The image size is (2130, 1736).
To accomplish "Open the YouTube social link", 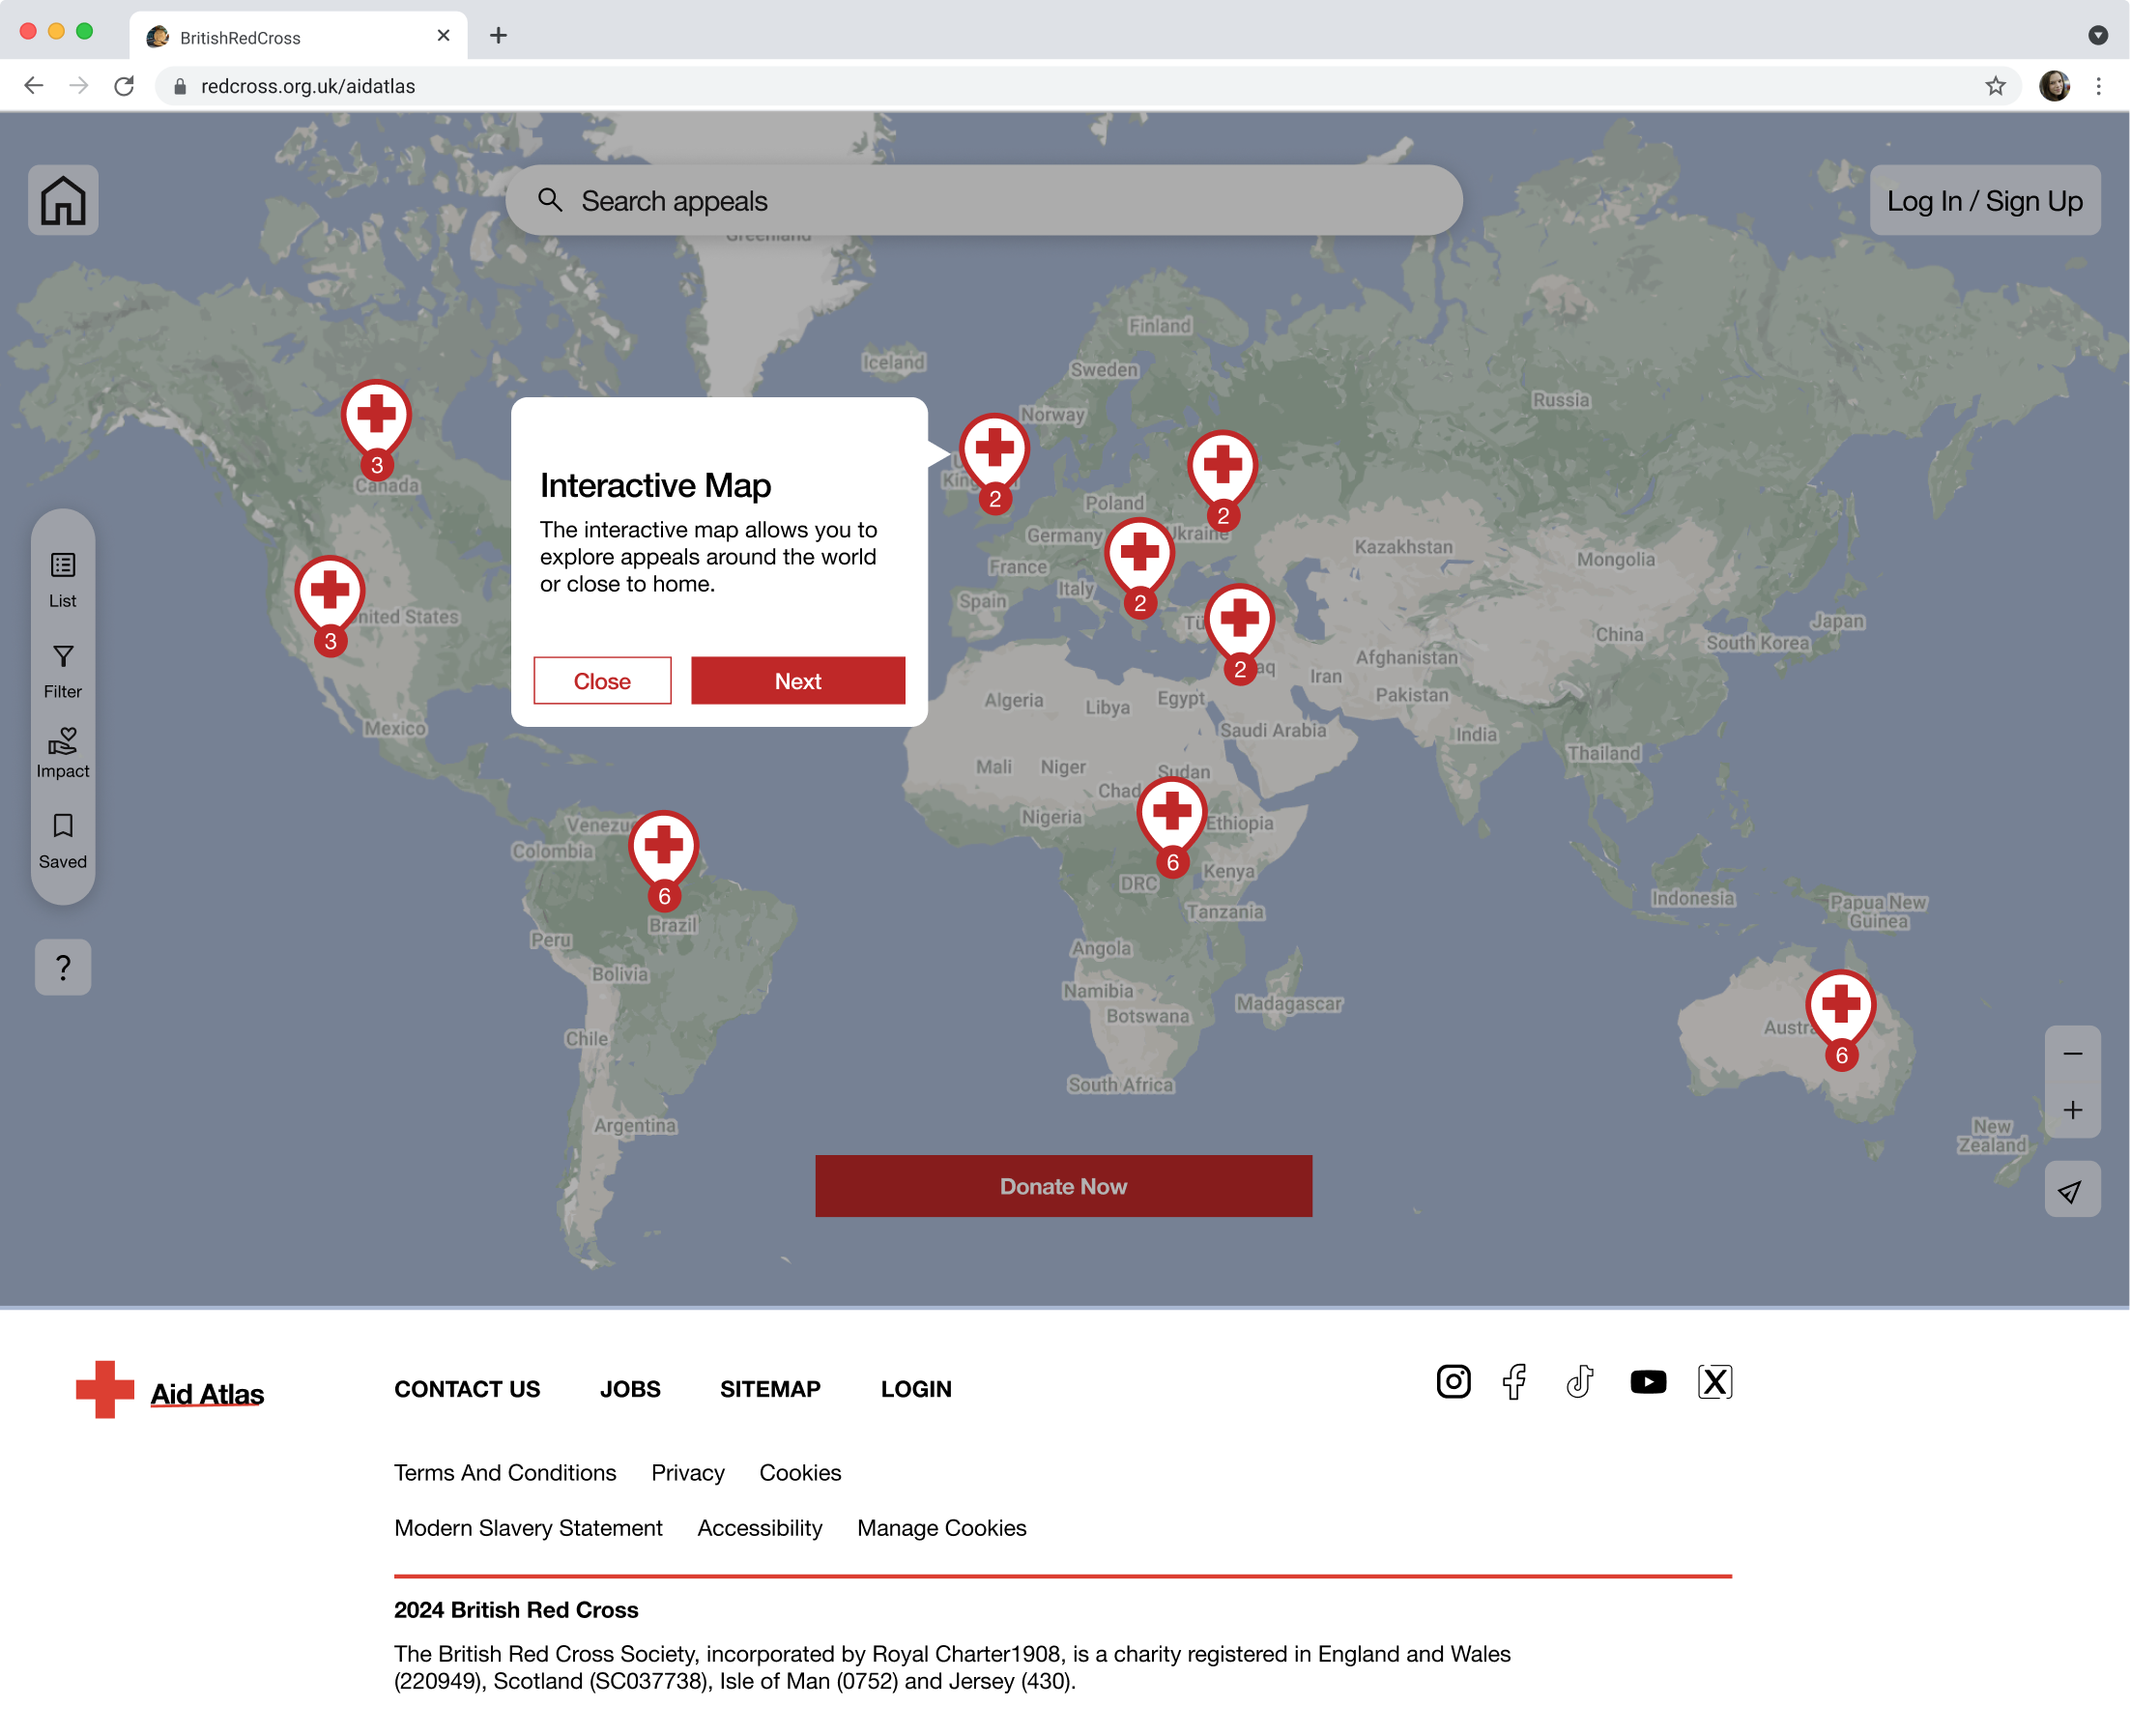I will coord(1648,1382).
